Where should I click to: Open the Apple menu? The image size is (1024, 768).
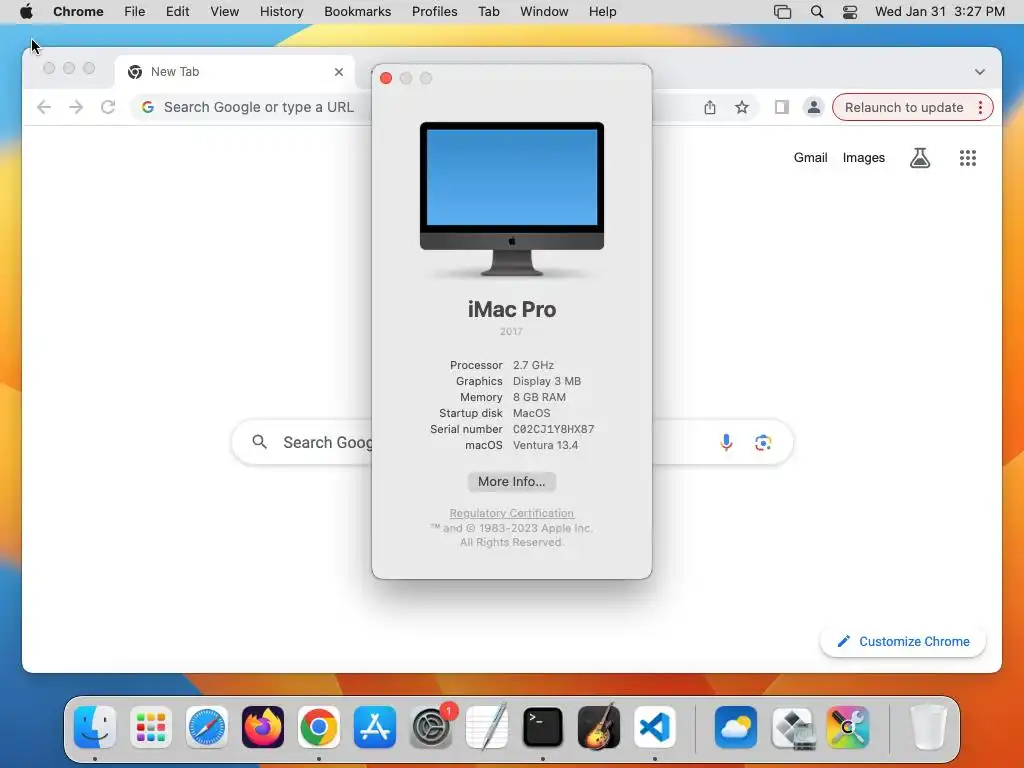[26, 12]
